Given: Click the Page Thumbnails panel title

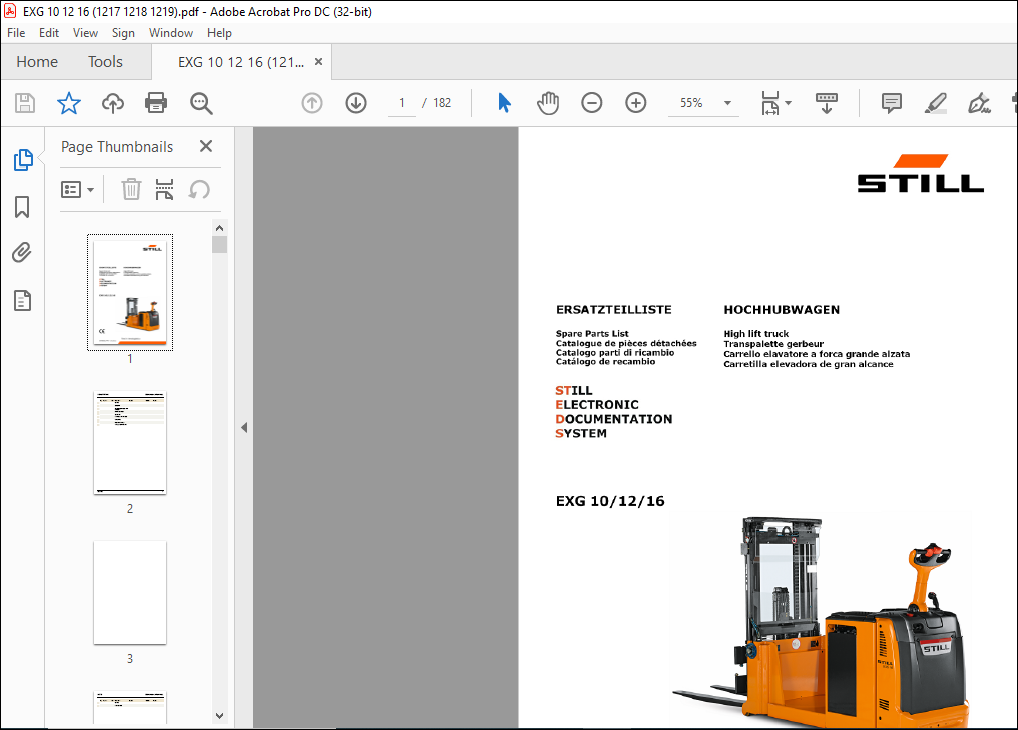Looking at the screenshot, I should pos(117,147).
